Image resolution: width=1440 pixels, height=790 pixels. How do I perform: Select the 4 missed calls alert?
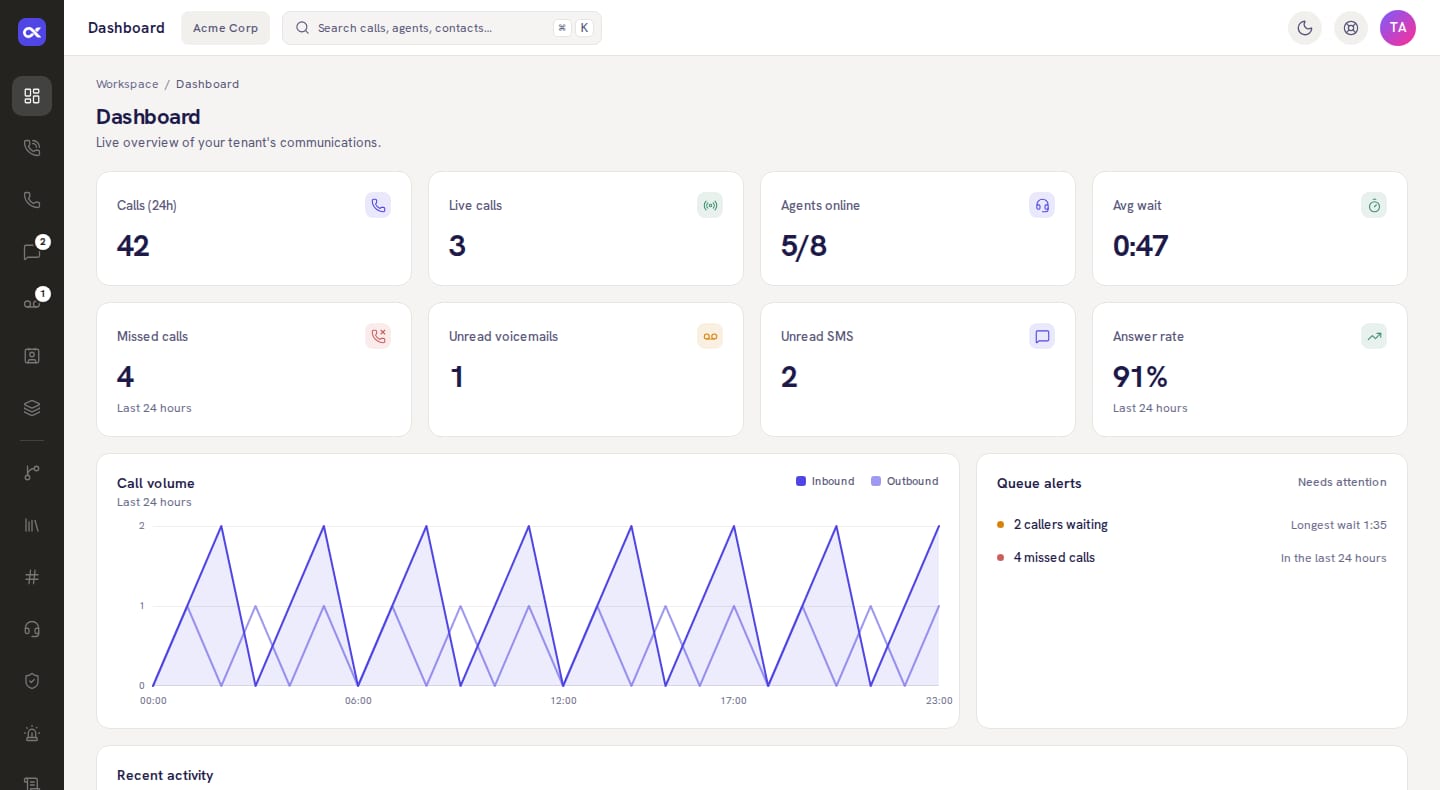click(1192, 558)
